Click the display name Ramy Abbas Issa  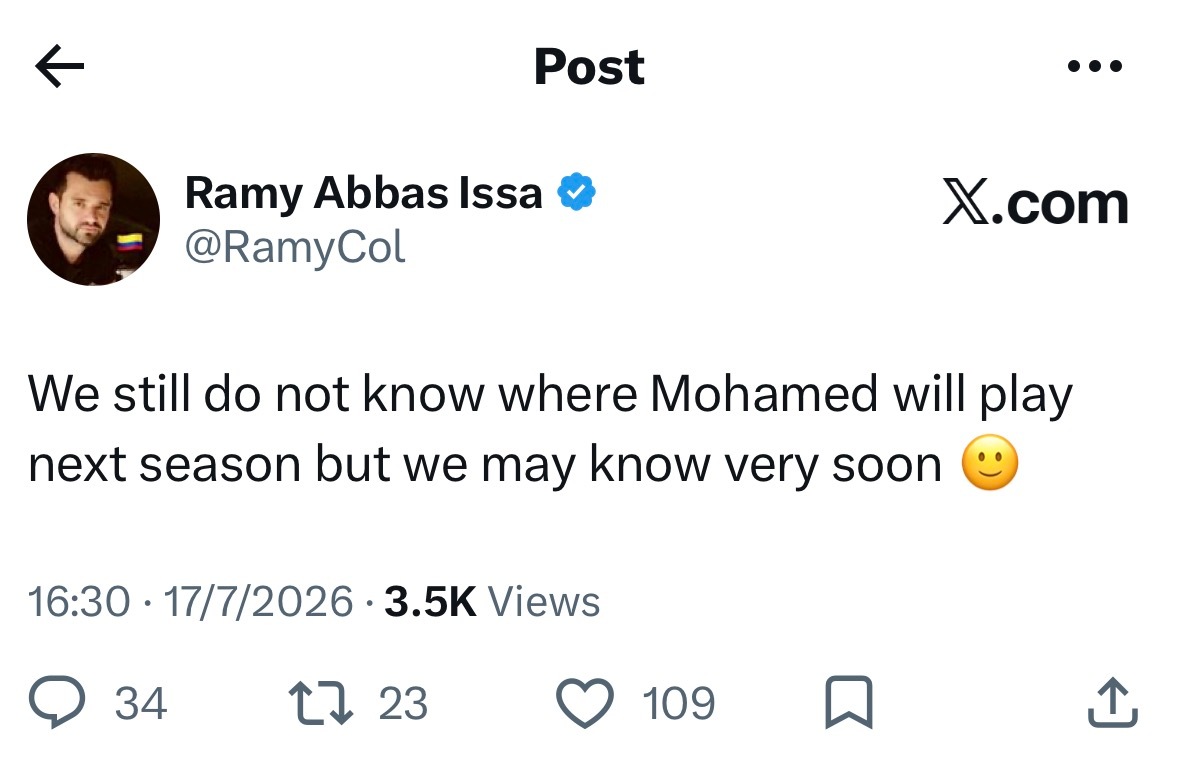363,193
